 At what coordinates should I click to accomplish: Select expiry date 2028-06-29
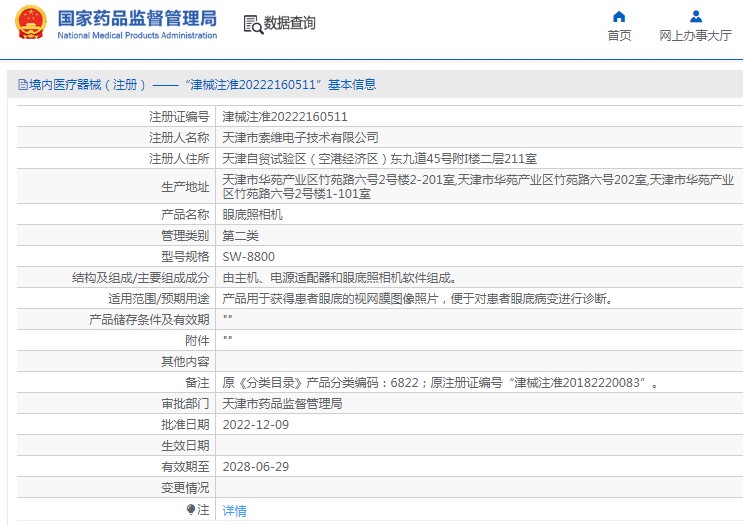tap(256, 467)
